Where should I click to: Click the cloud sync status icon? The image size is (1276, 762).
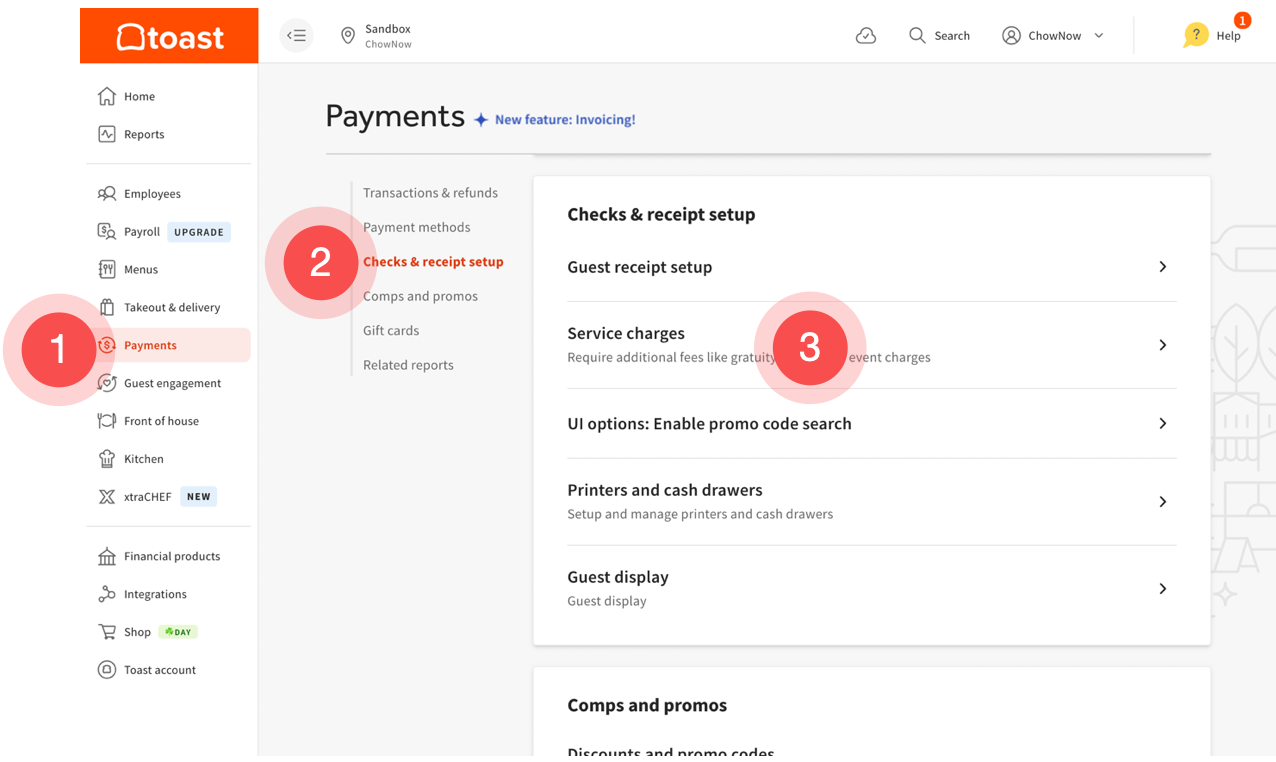coord(866,36)
